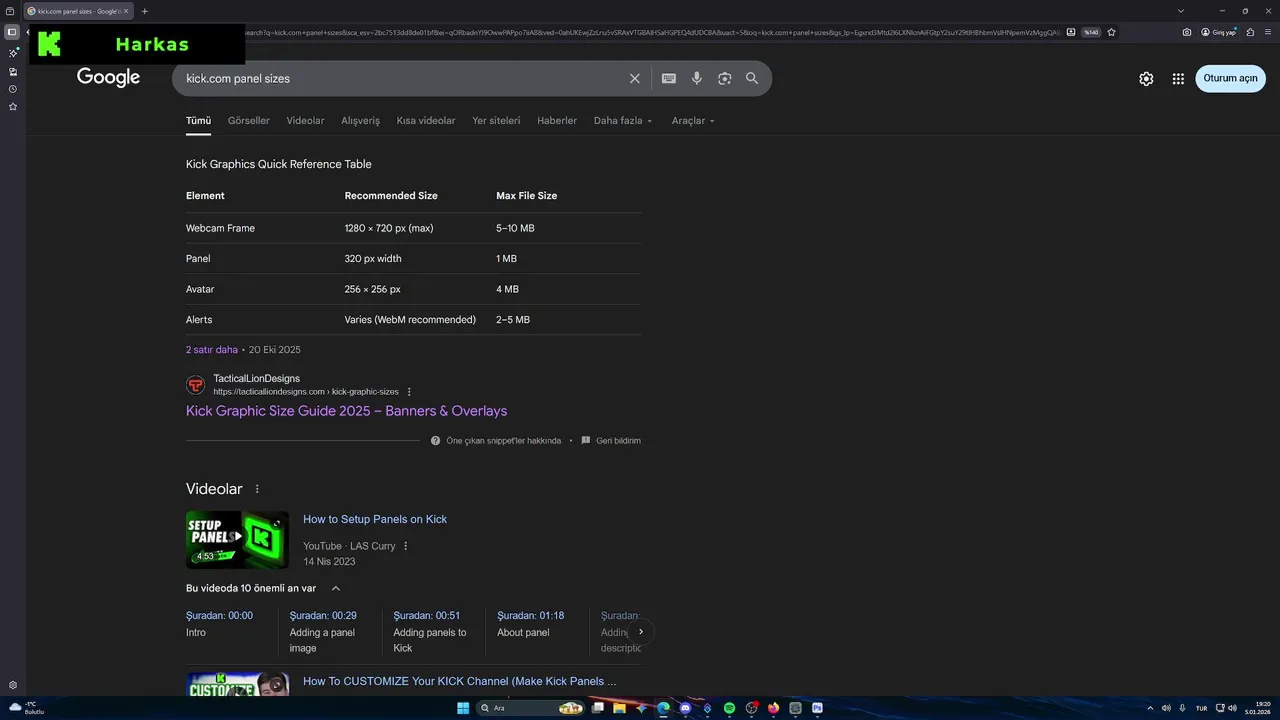The width and height of the screenshot is (1280, 720).
Task: Open the History sidebar clock icon
Action: pyautogui.click(x=13, y=89)
